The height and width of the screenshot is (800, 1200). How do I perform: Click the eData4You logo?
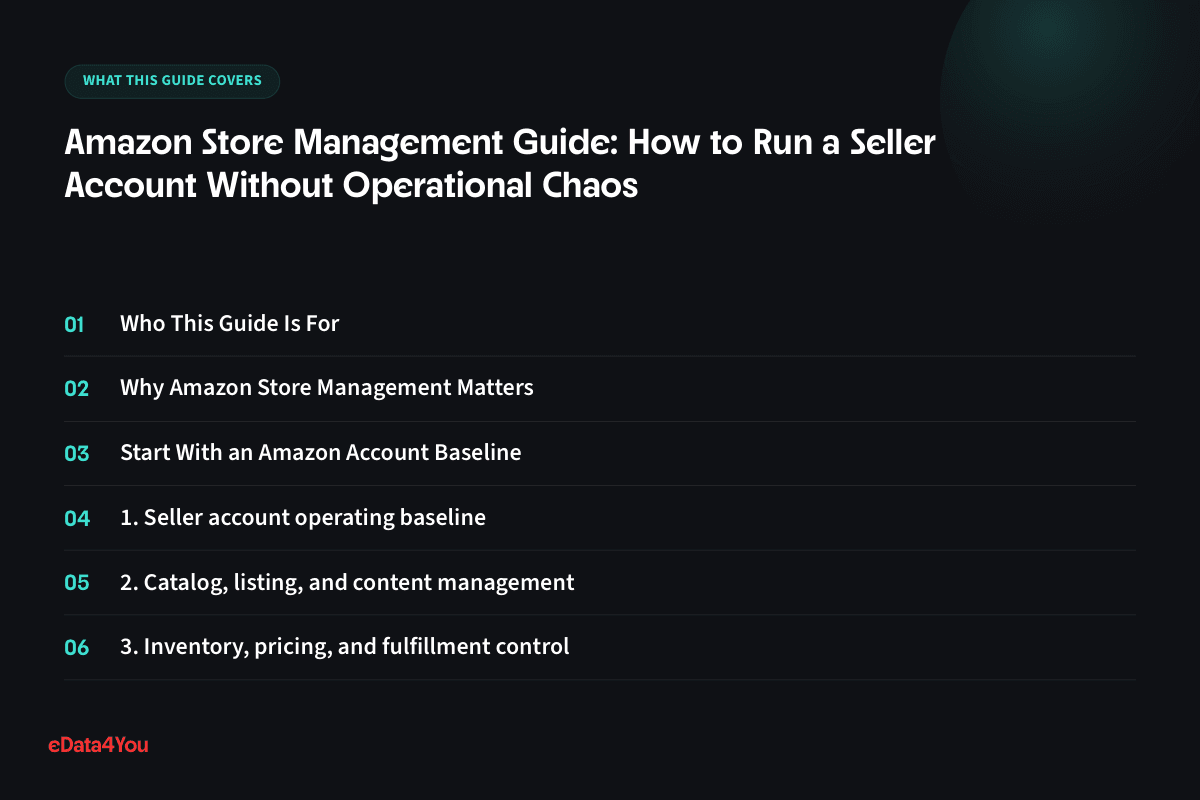click(98, 744)
